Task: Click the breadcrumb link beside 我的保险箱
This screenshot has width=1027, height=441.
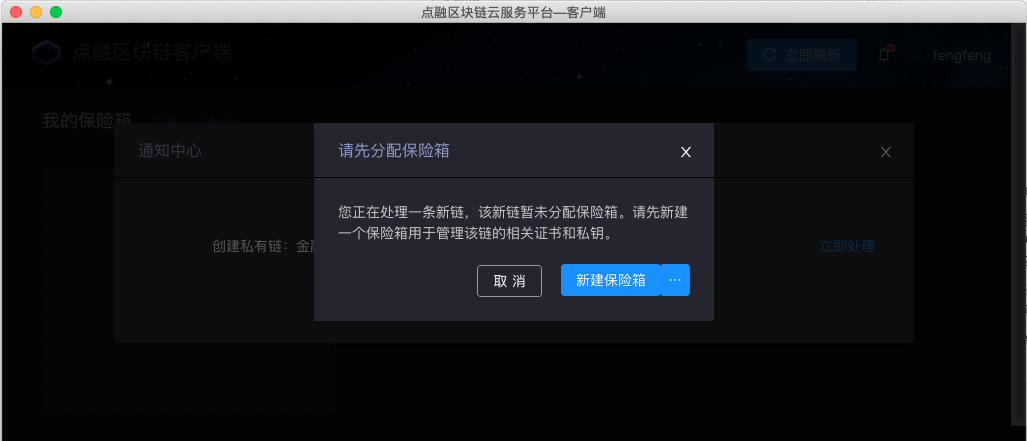Action: click(192, 122)
